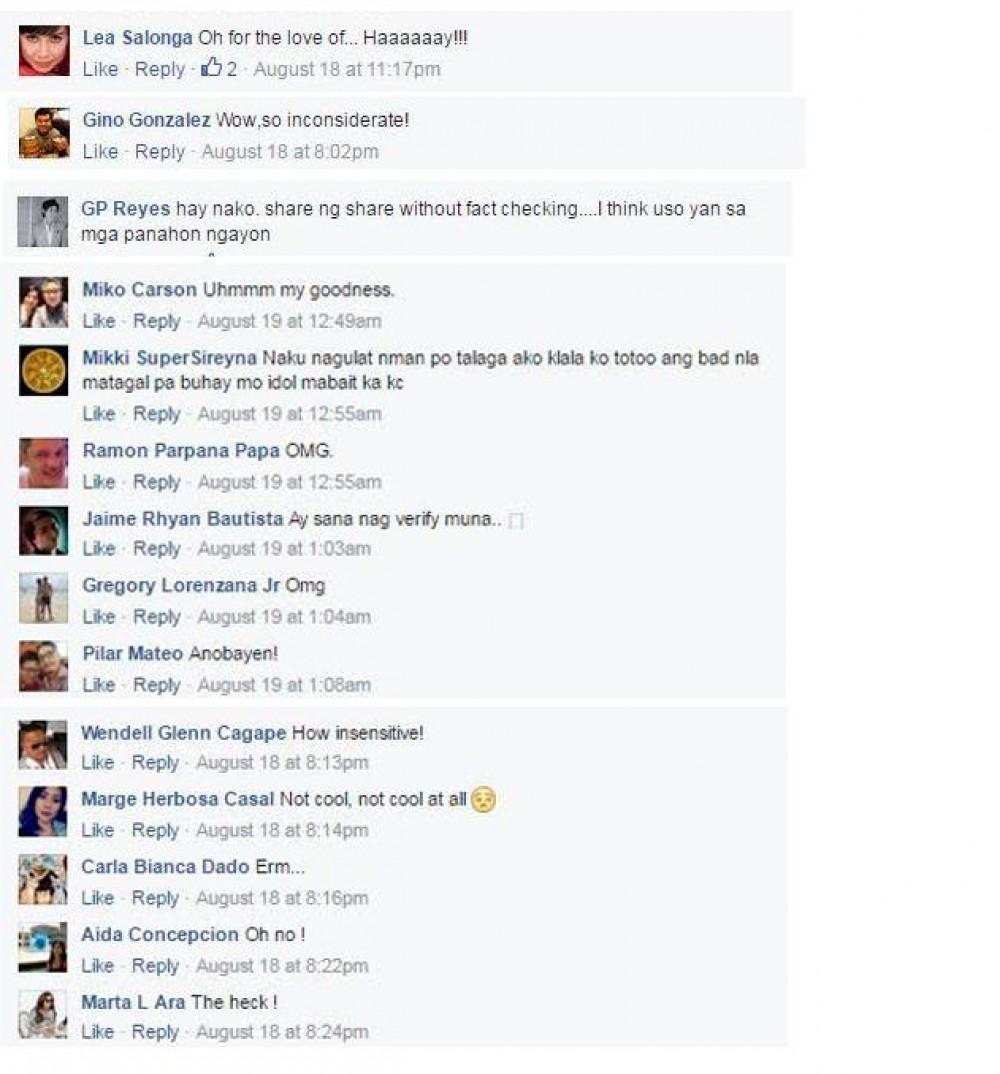Click the thumbs-up likes count on Lea Salonga's comment
Image resolution: width=1000 pixels, height=1074 pixels.
pos(219,68)
